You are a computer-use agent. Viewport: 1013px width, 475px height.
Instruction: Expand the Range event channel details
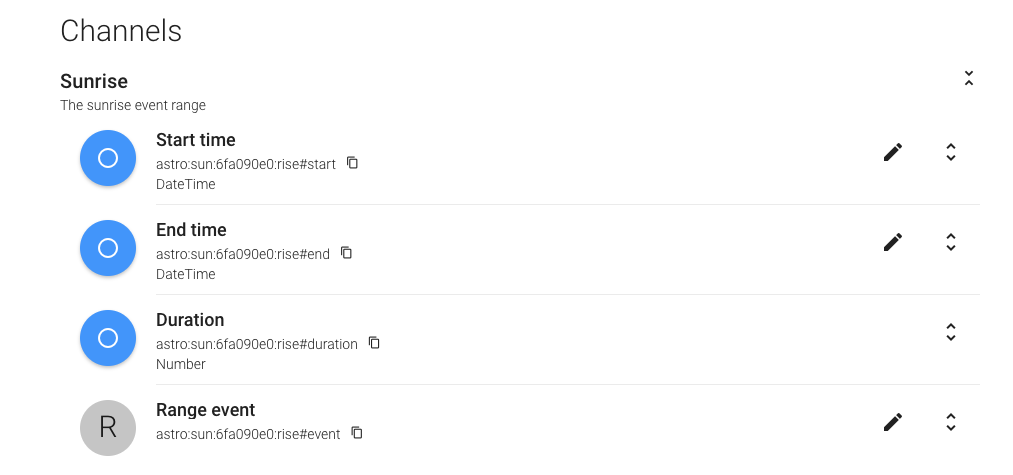coord(951,422)
